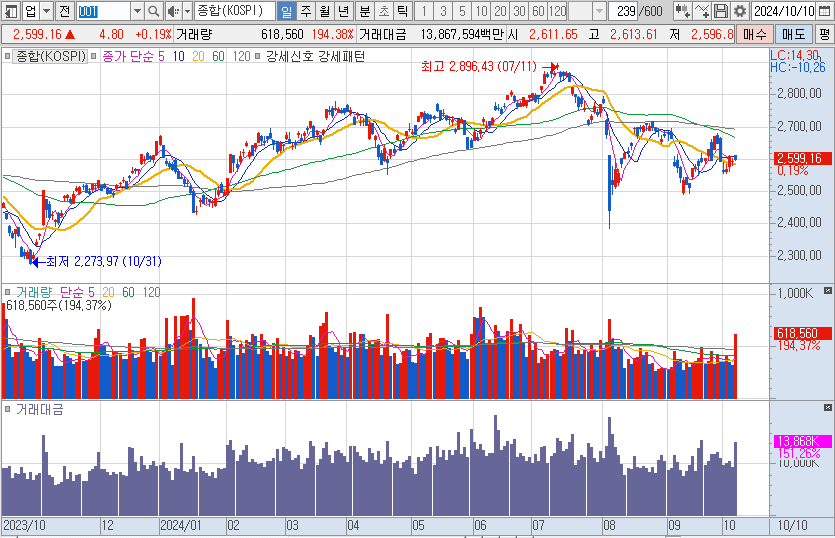Click the 종가 단순 moving average legend
The image size is (835, 538).
[x=127, y=56]
